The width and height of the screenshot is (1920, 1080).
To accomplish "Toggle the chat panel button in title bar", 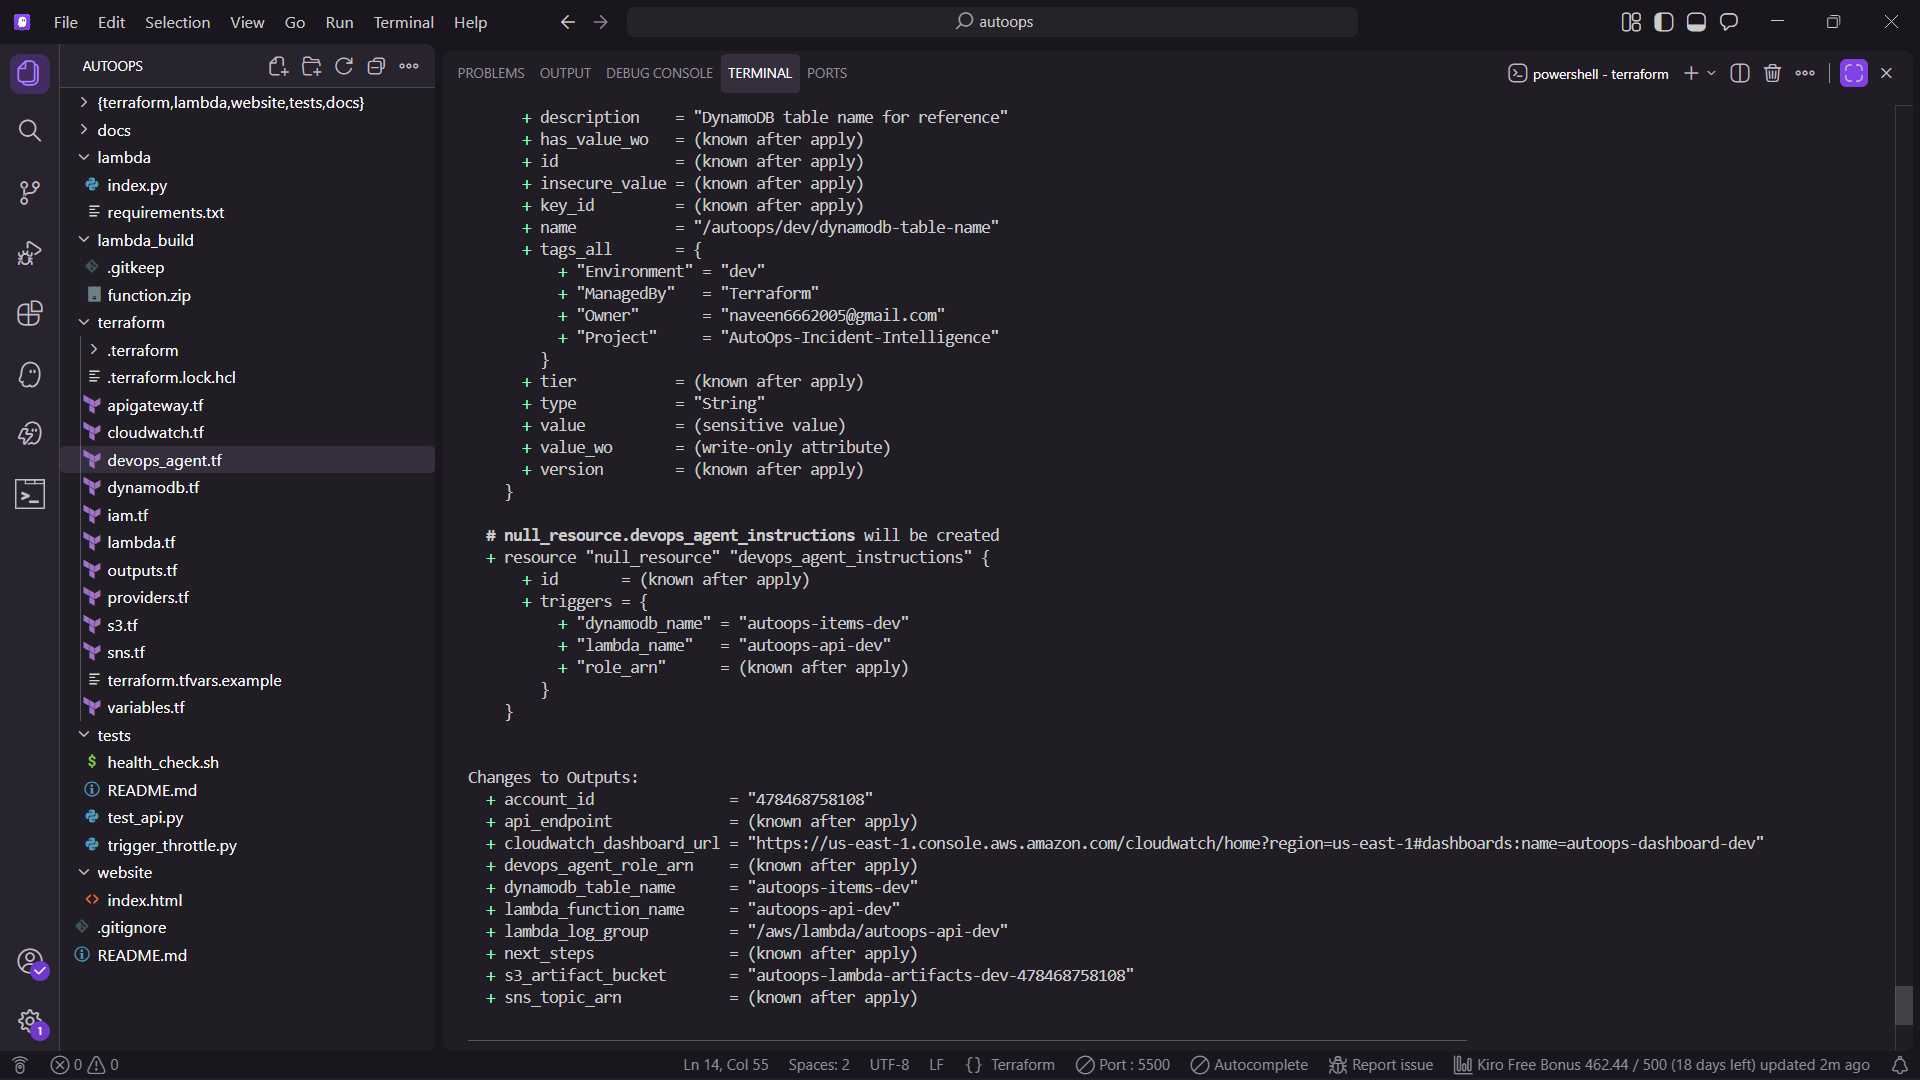I will (x=1729, y=22).
